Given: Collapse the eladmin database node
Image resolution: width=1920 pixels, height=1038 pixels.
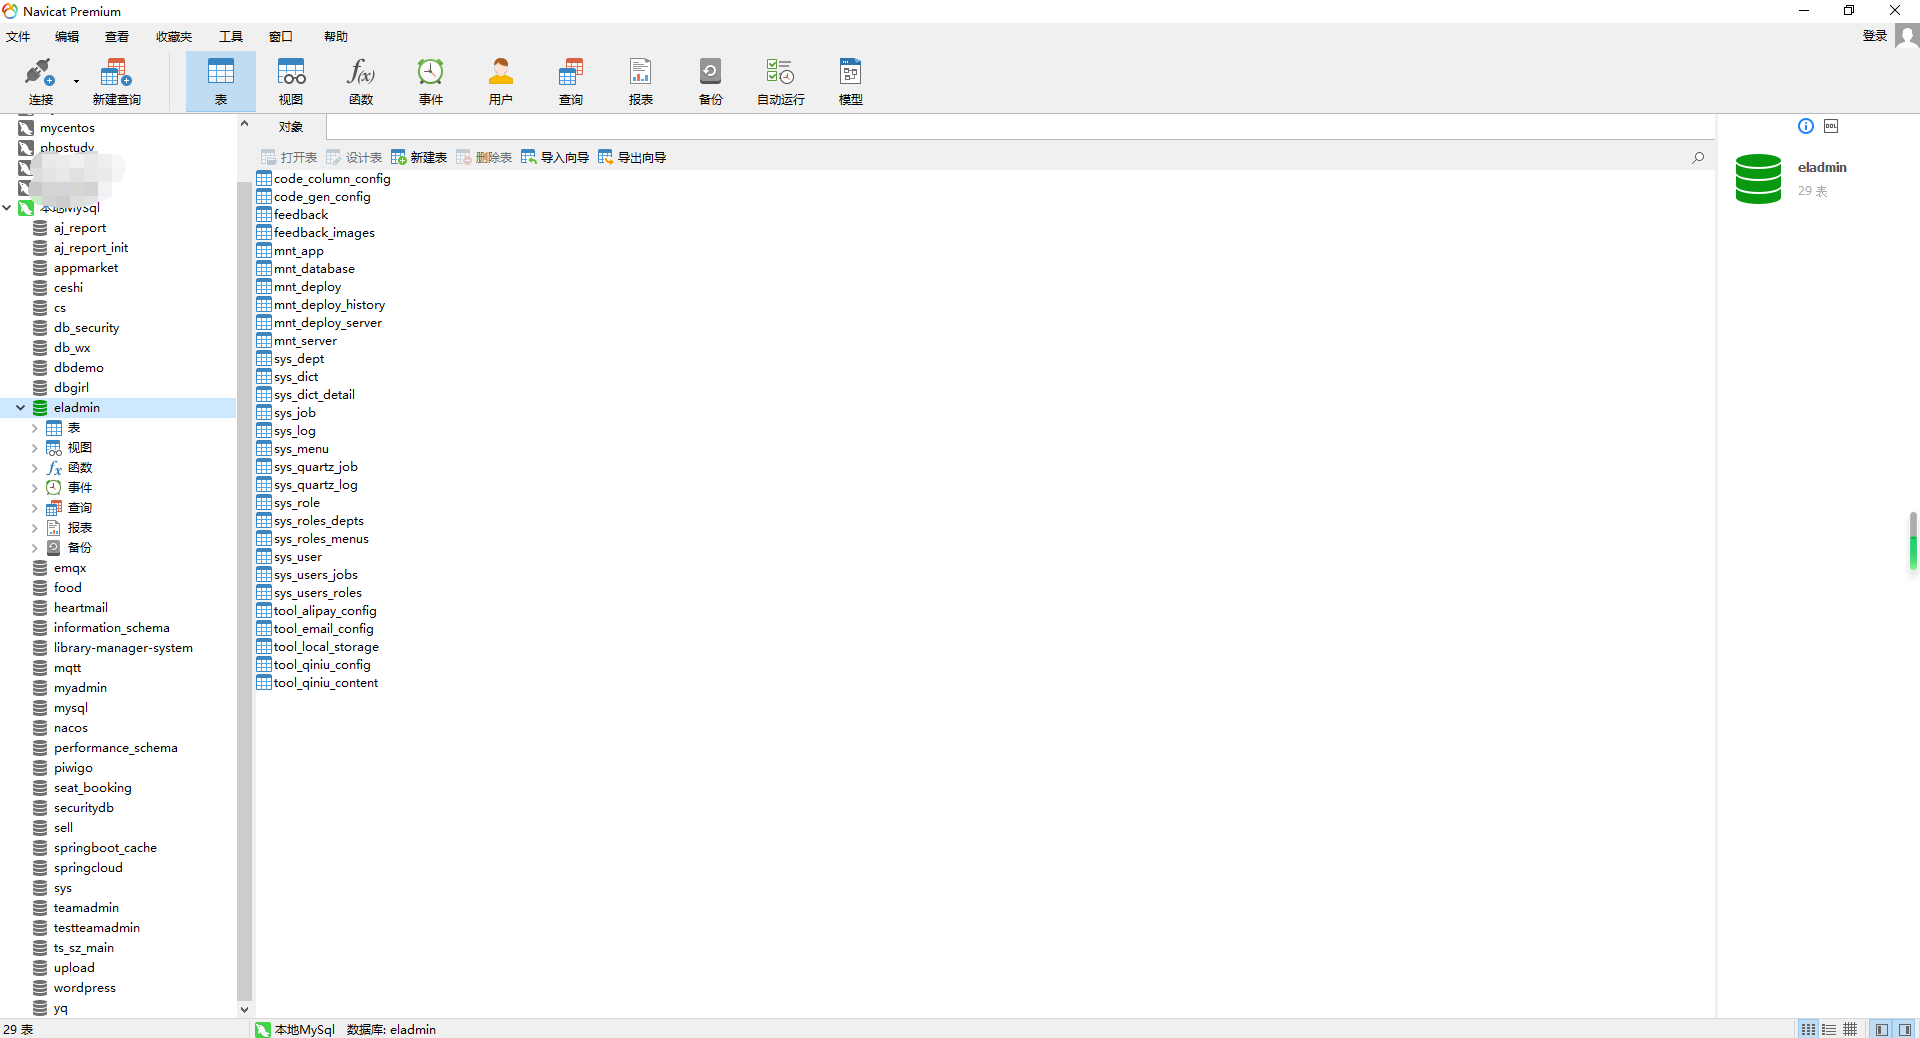Looking at the screenshot, I should (x=20, y=408).
